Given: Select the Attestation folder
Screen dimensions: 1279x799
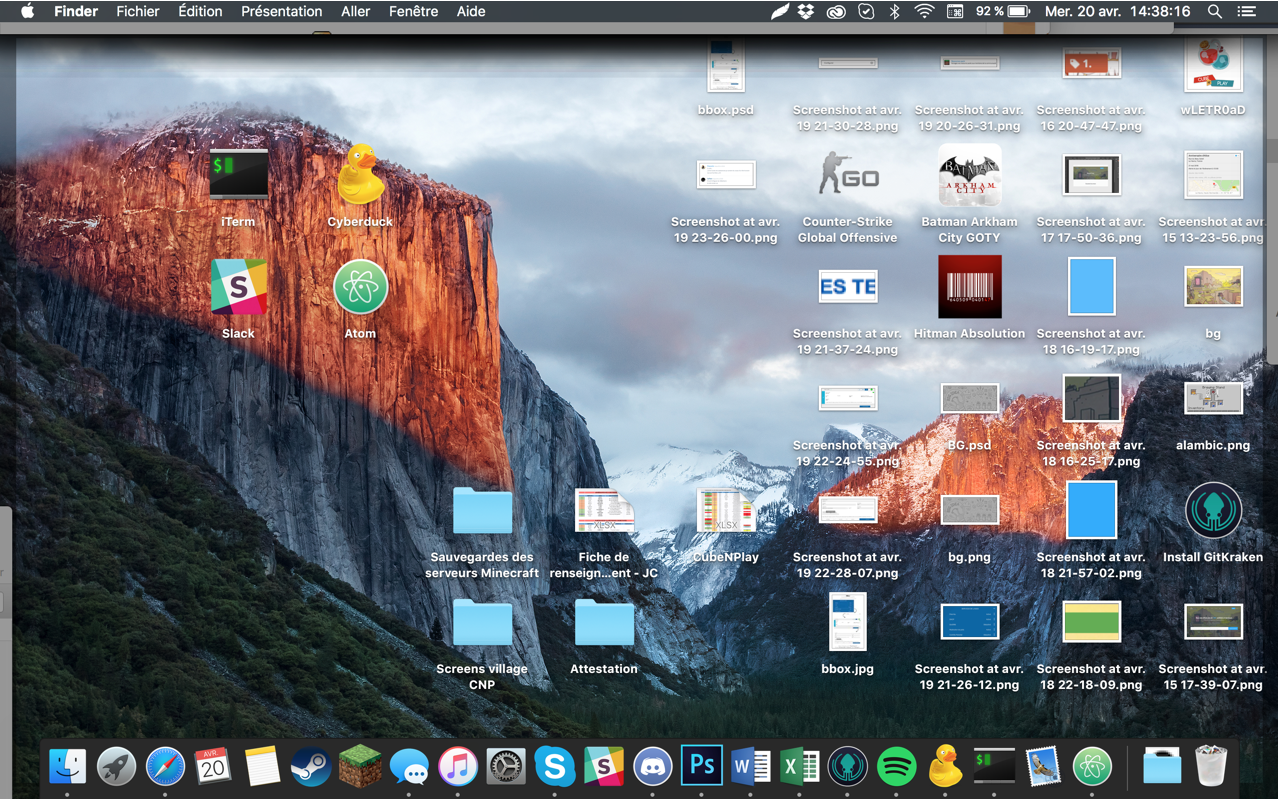Looking at the screenshot, I should click(604, 624).
